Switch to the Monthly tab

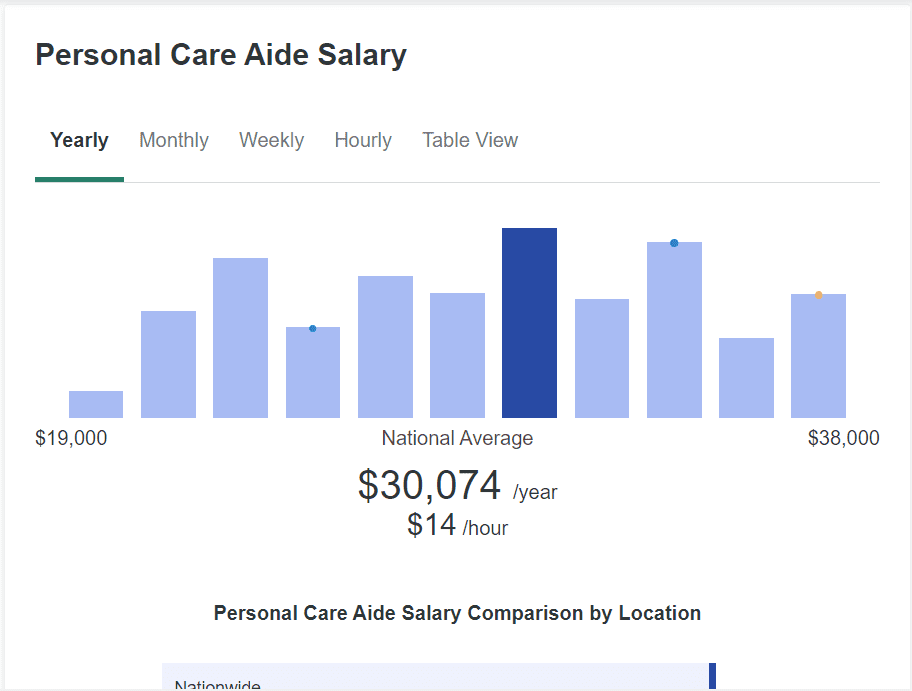coord(174,141)
